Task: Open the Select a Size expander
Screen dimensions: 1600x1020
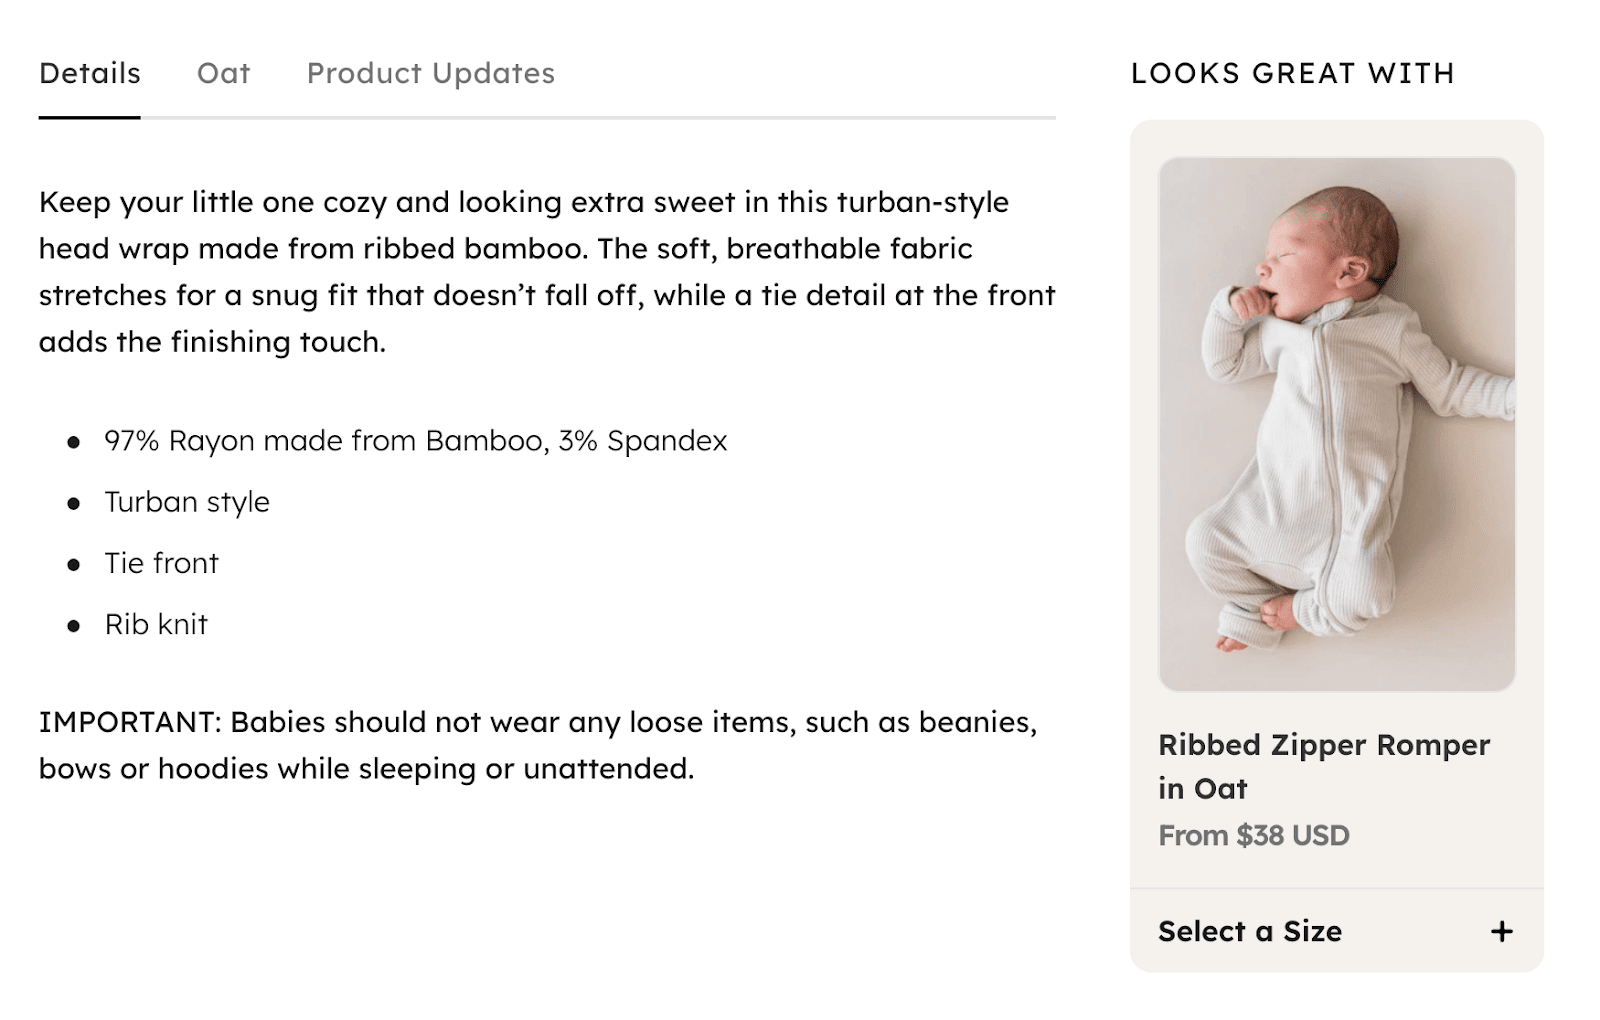Action: (1250, 932)
